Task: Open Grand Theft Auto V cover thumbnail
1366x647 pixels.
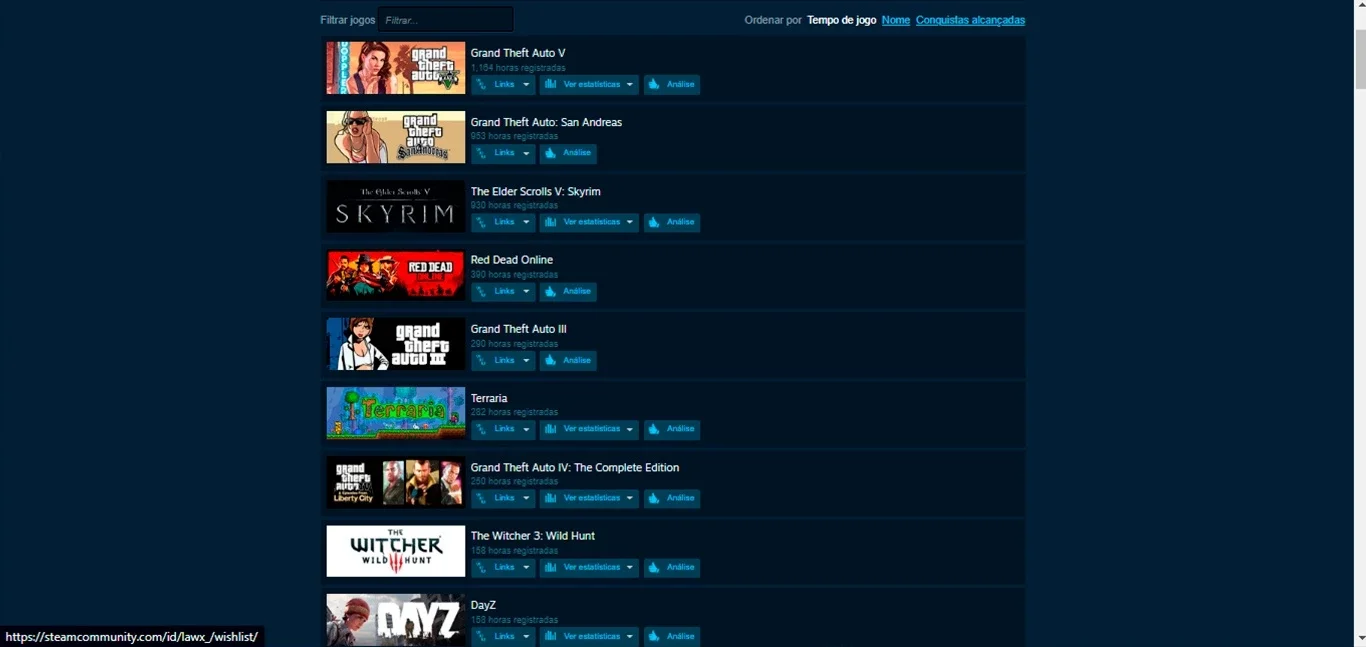Action: click(x=396, y=68)
